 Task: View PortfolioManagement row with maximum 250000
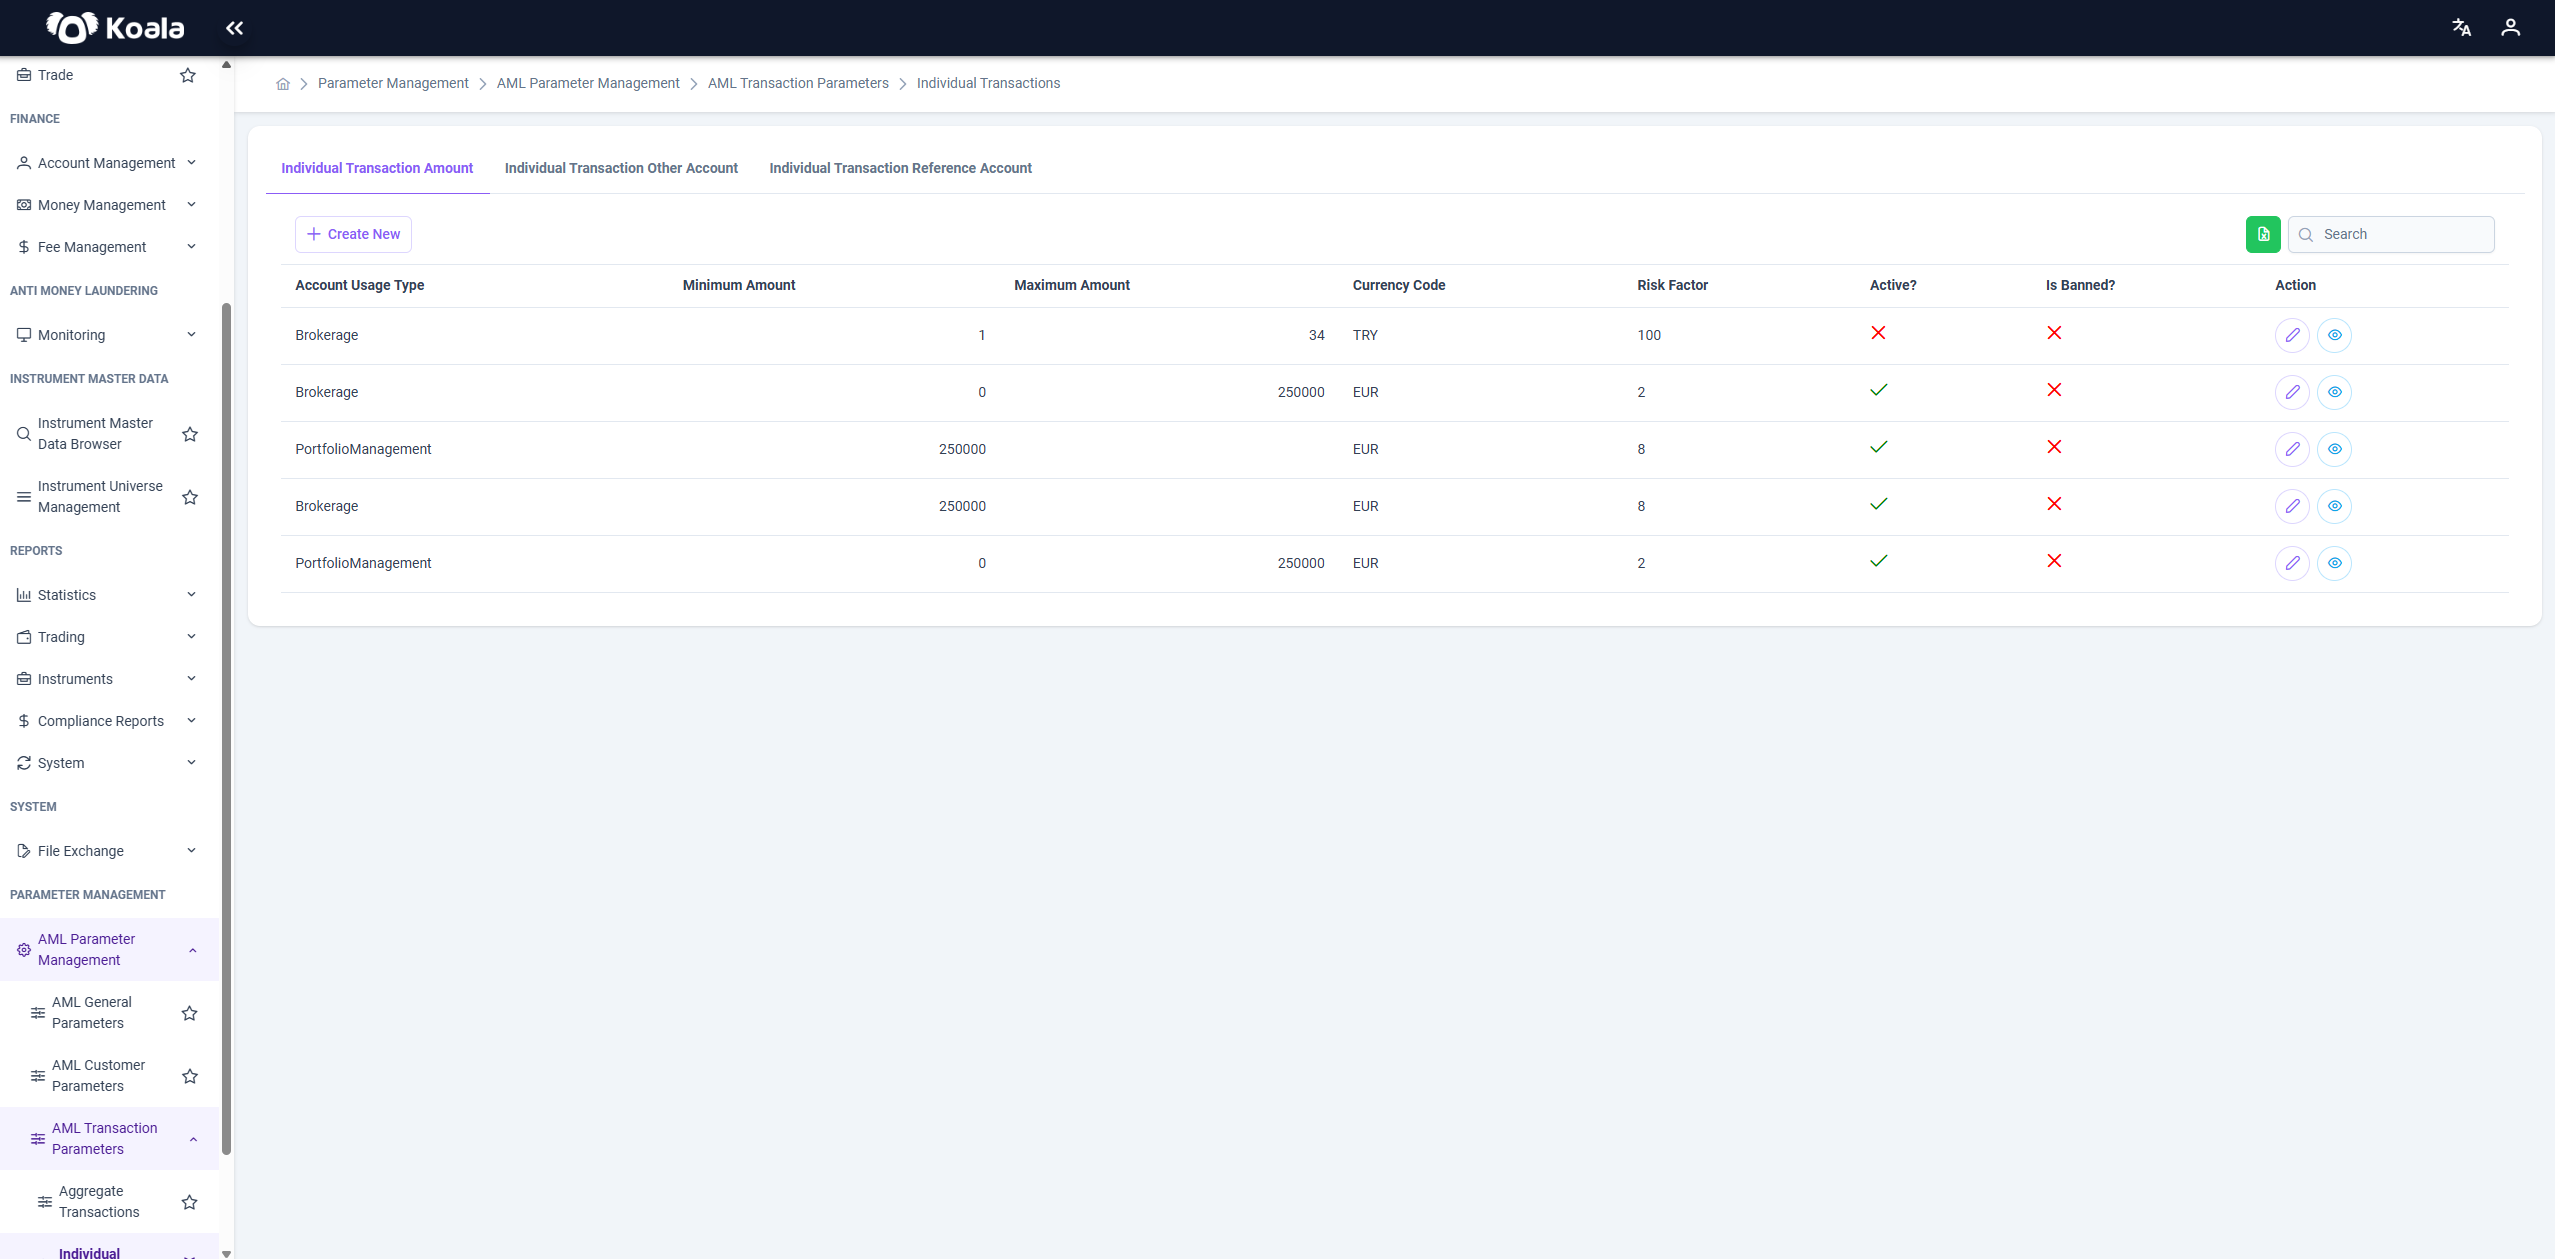[x=2334, y=563]
